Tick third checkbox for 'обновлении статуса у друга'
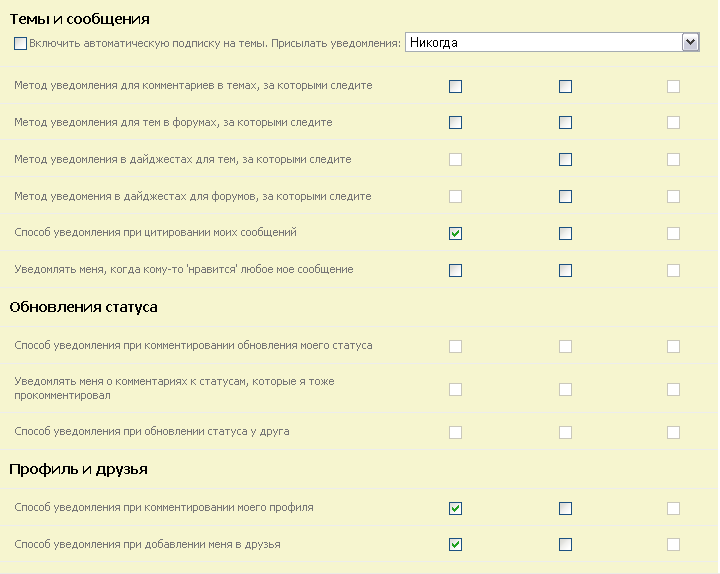This screenshot has width=720, height=574. [673, 432]
